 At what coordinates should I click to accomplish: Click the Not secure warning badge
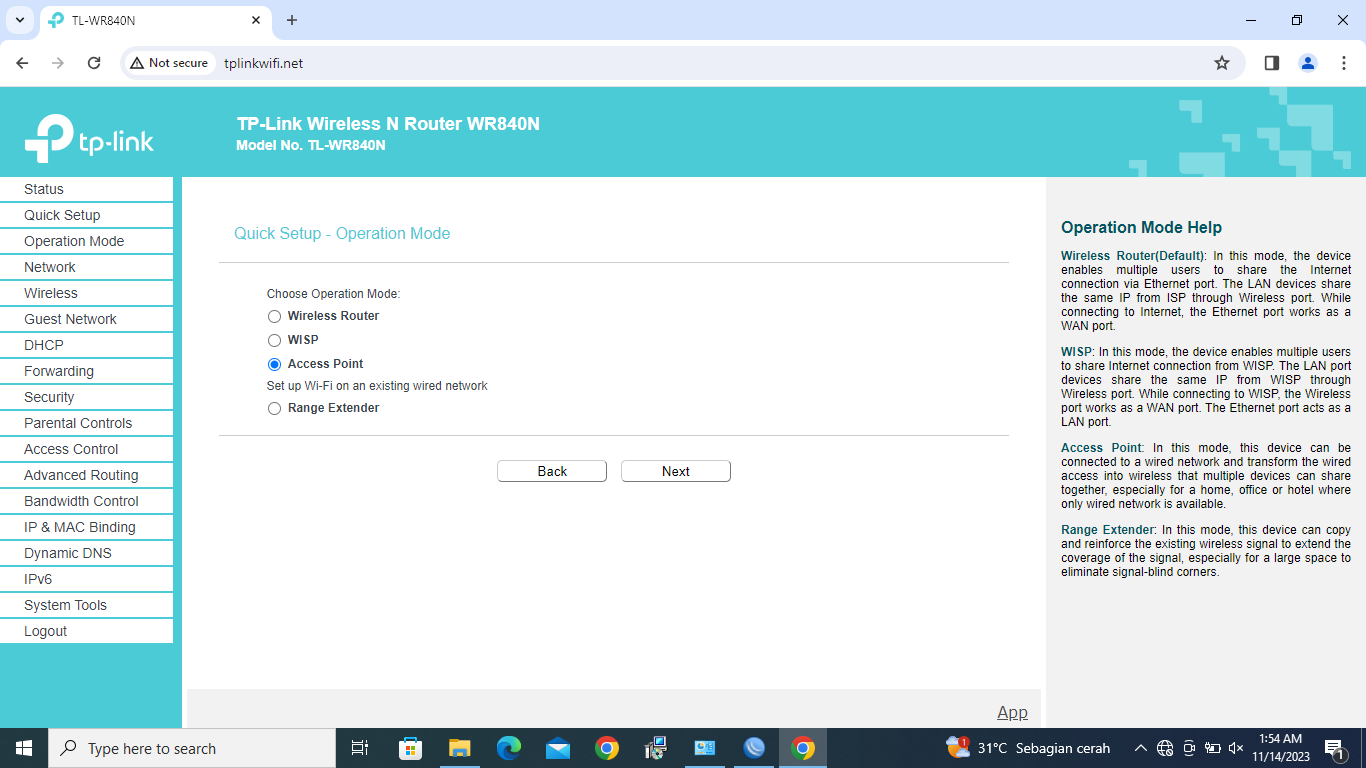click(169, 63)
